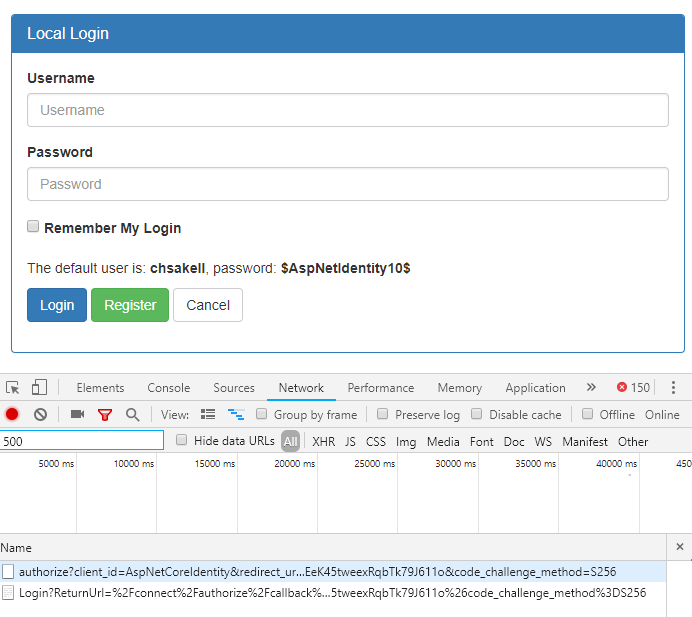Clear the network log
Viewport: 692px width, 617px height.
click(x=40, y=414)
